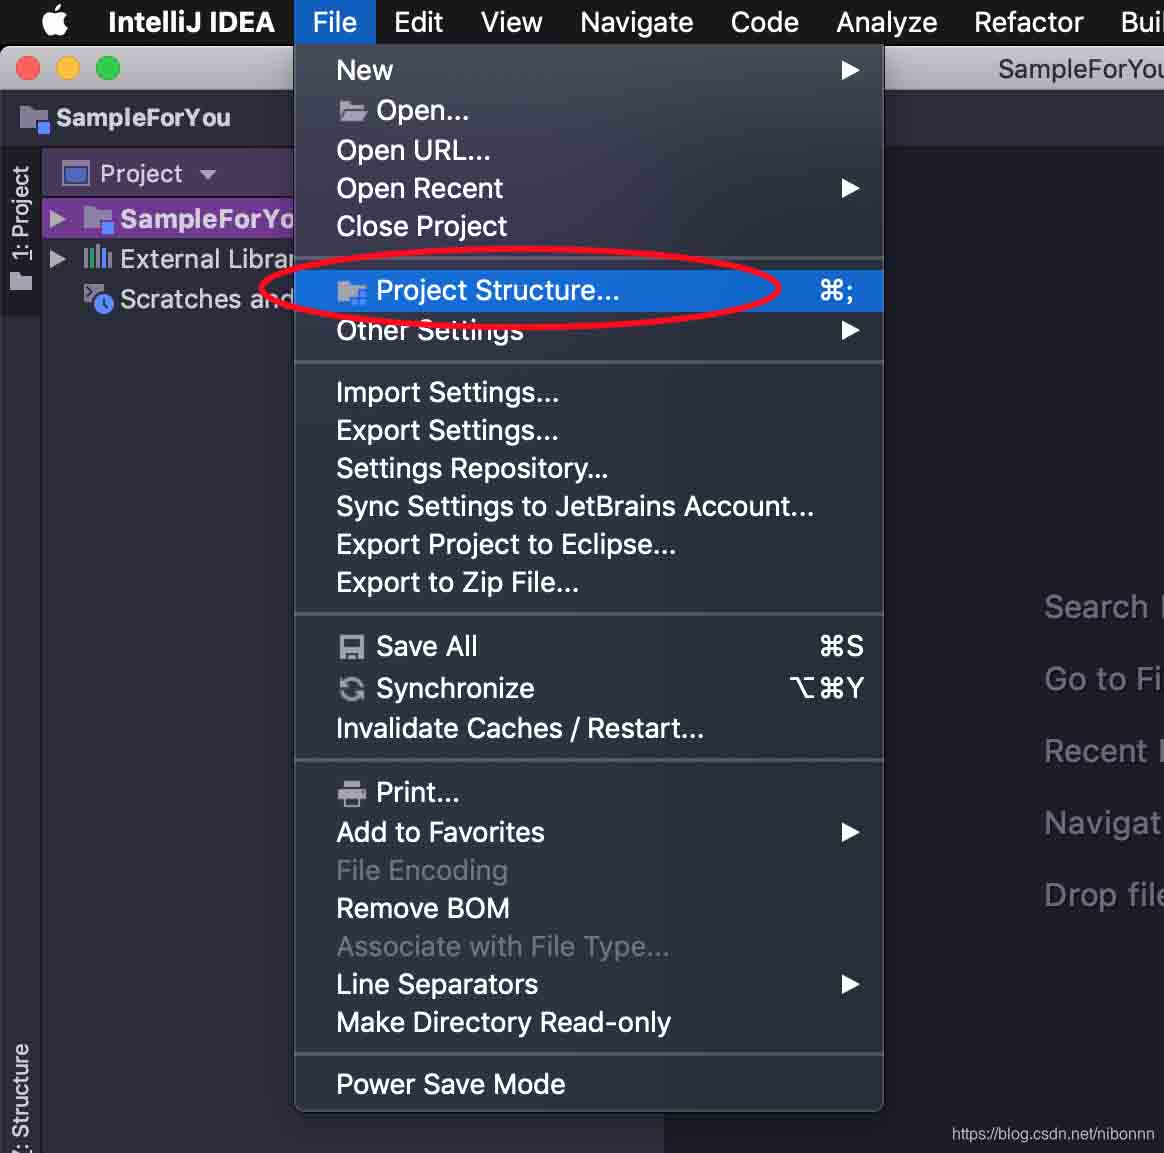
Task: Choose Invalidate Caches / Restart...
Action: click(589, 728)
